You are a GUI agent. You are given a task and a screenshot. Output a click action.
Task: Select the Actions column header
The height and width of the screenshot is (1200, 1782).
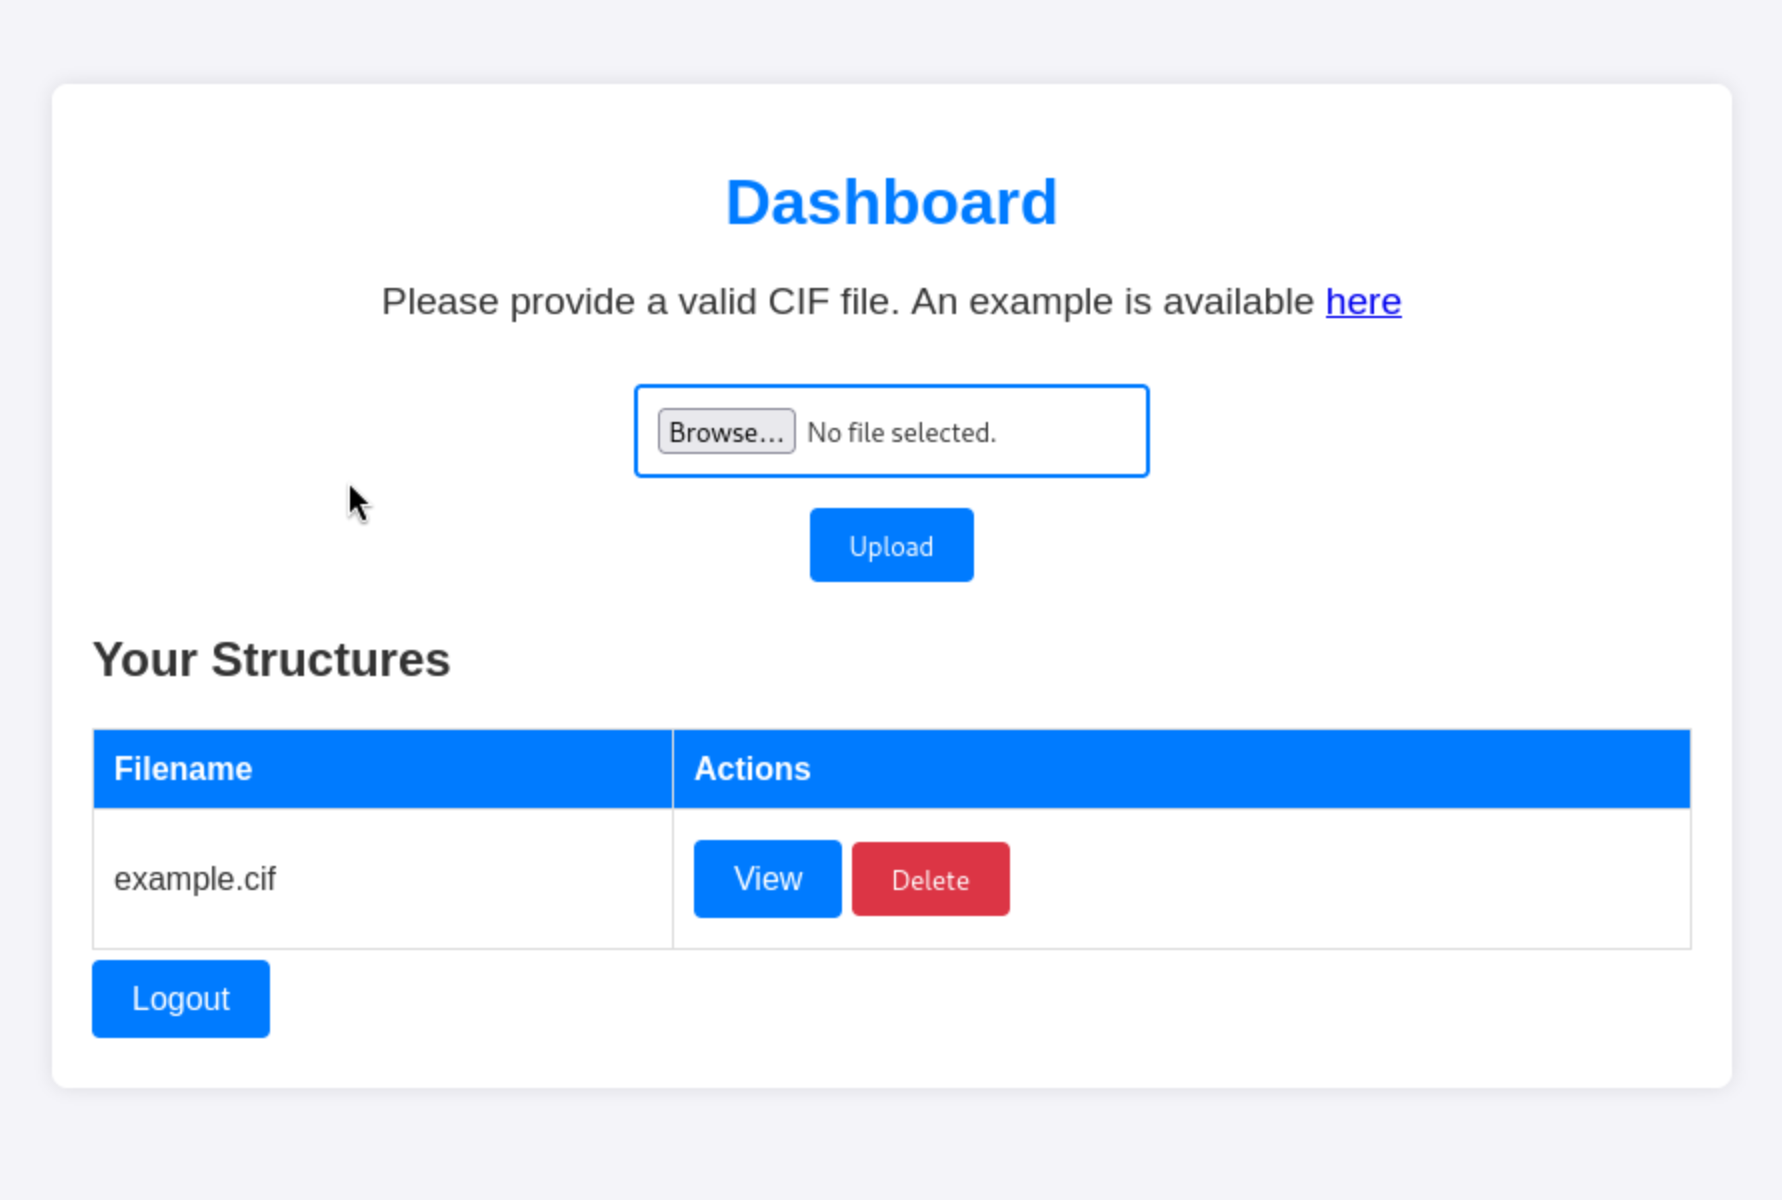pos(752,769)
